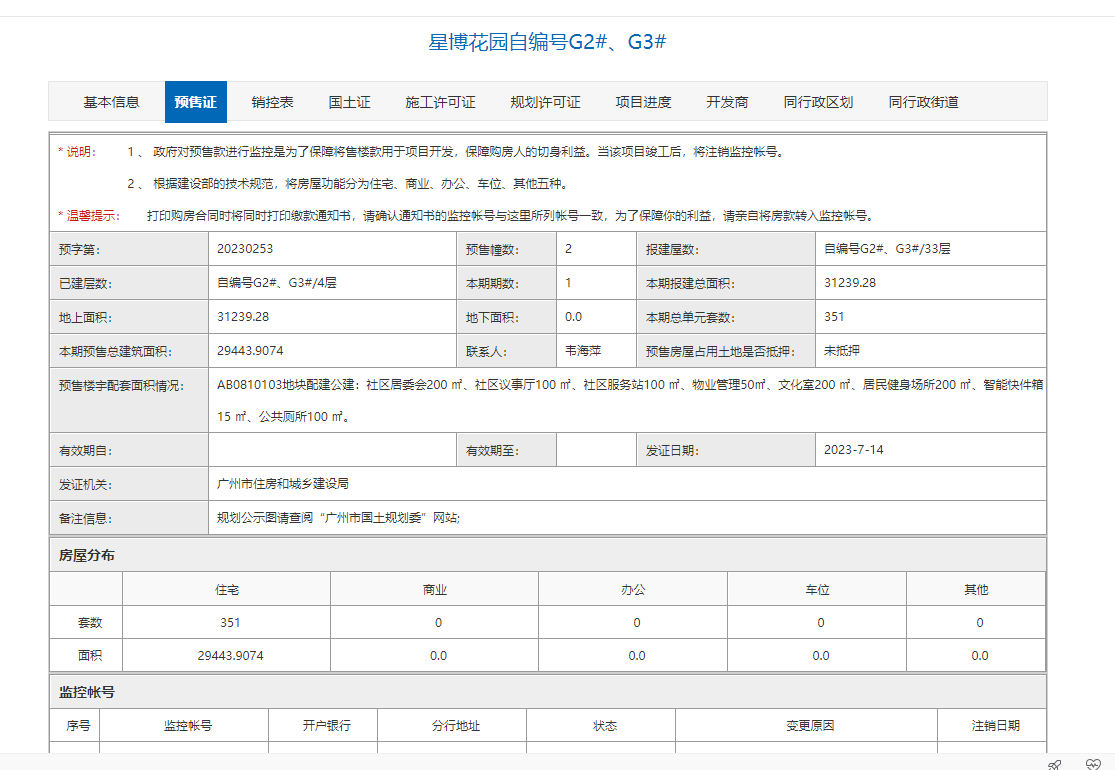This screenshot has height=770, width=1115.
Task: Switch to the 销控表 tab
Action: [x=272, y=102]
